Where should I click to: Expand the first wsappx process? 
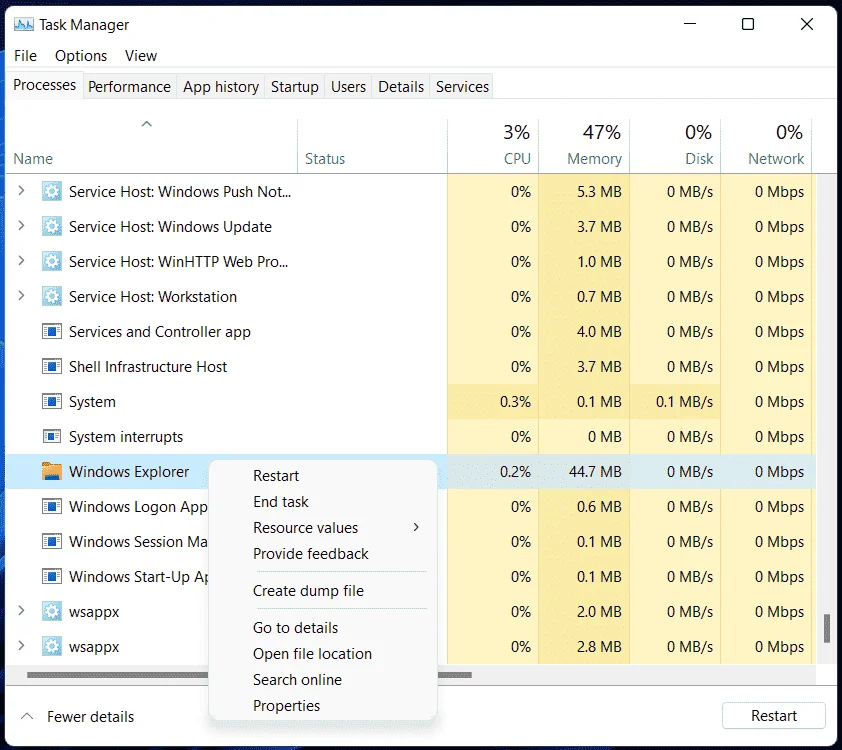click(x=21, y=610)
